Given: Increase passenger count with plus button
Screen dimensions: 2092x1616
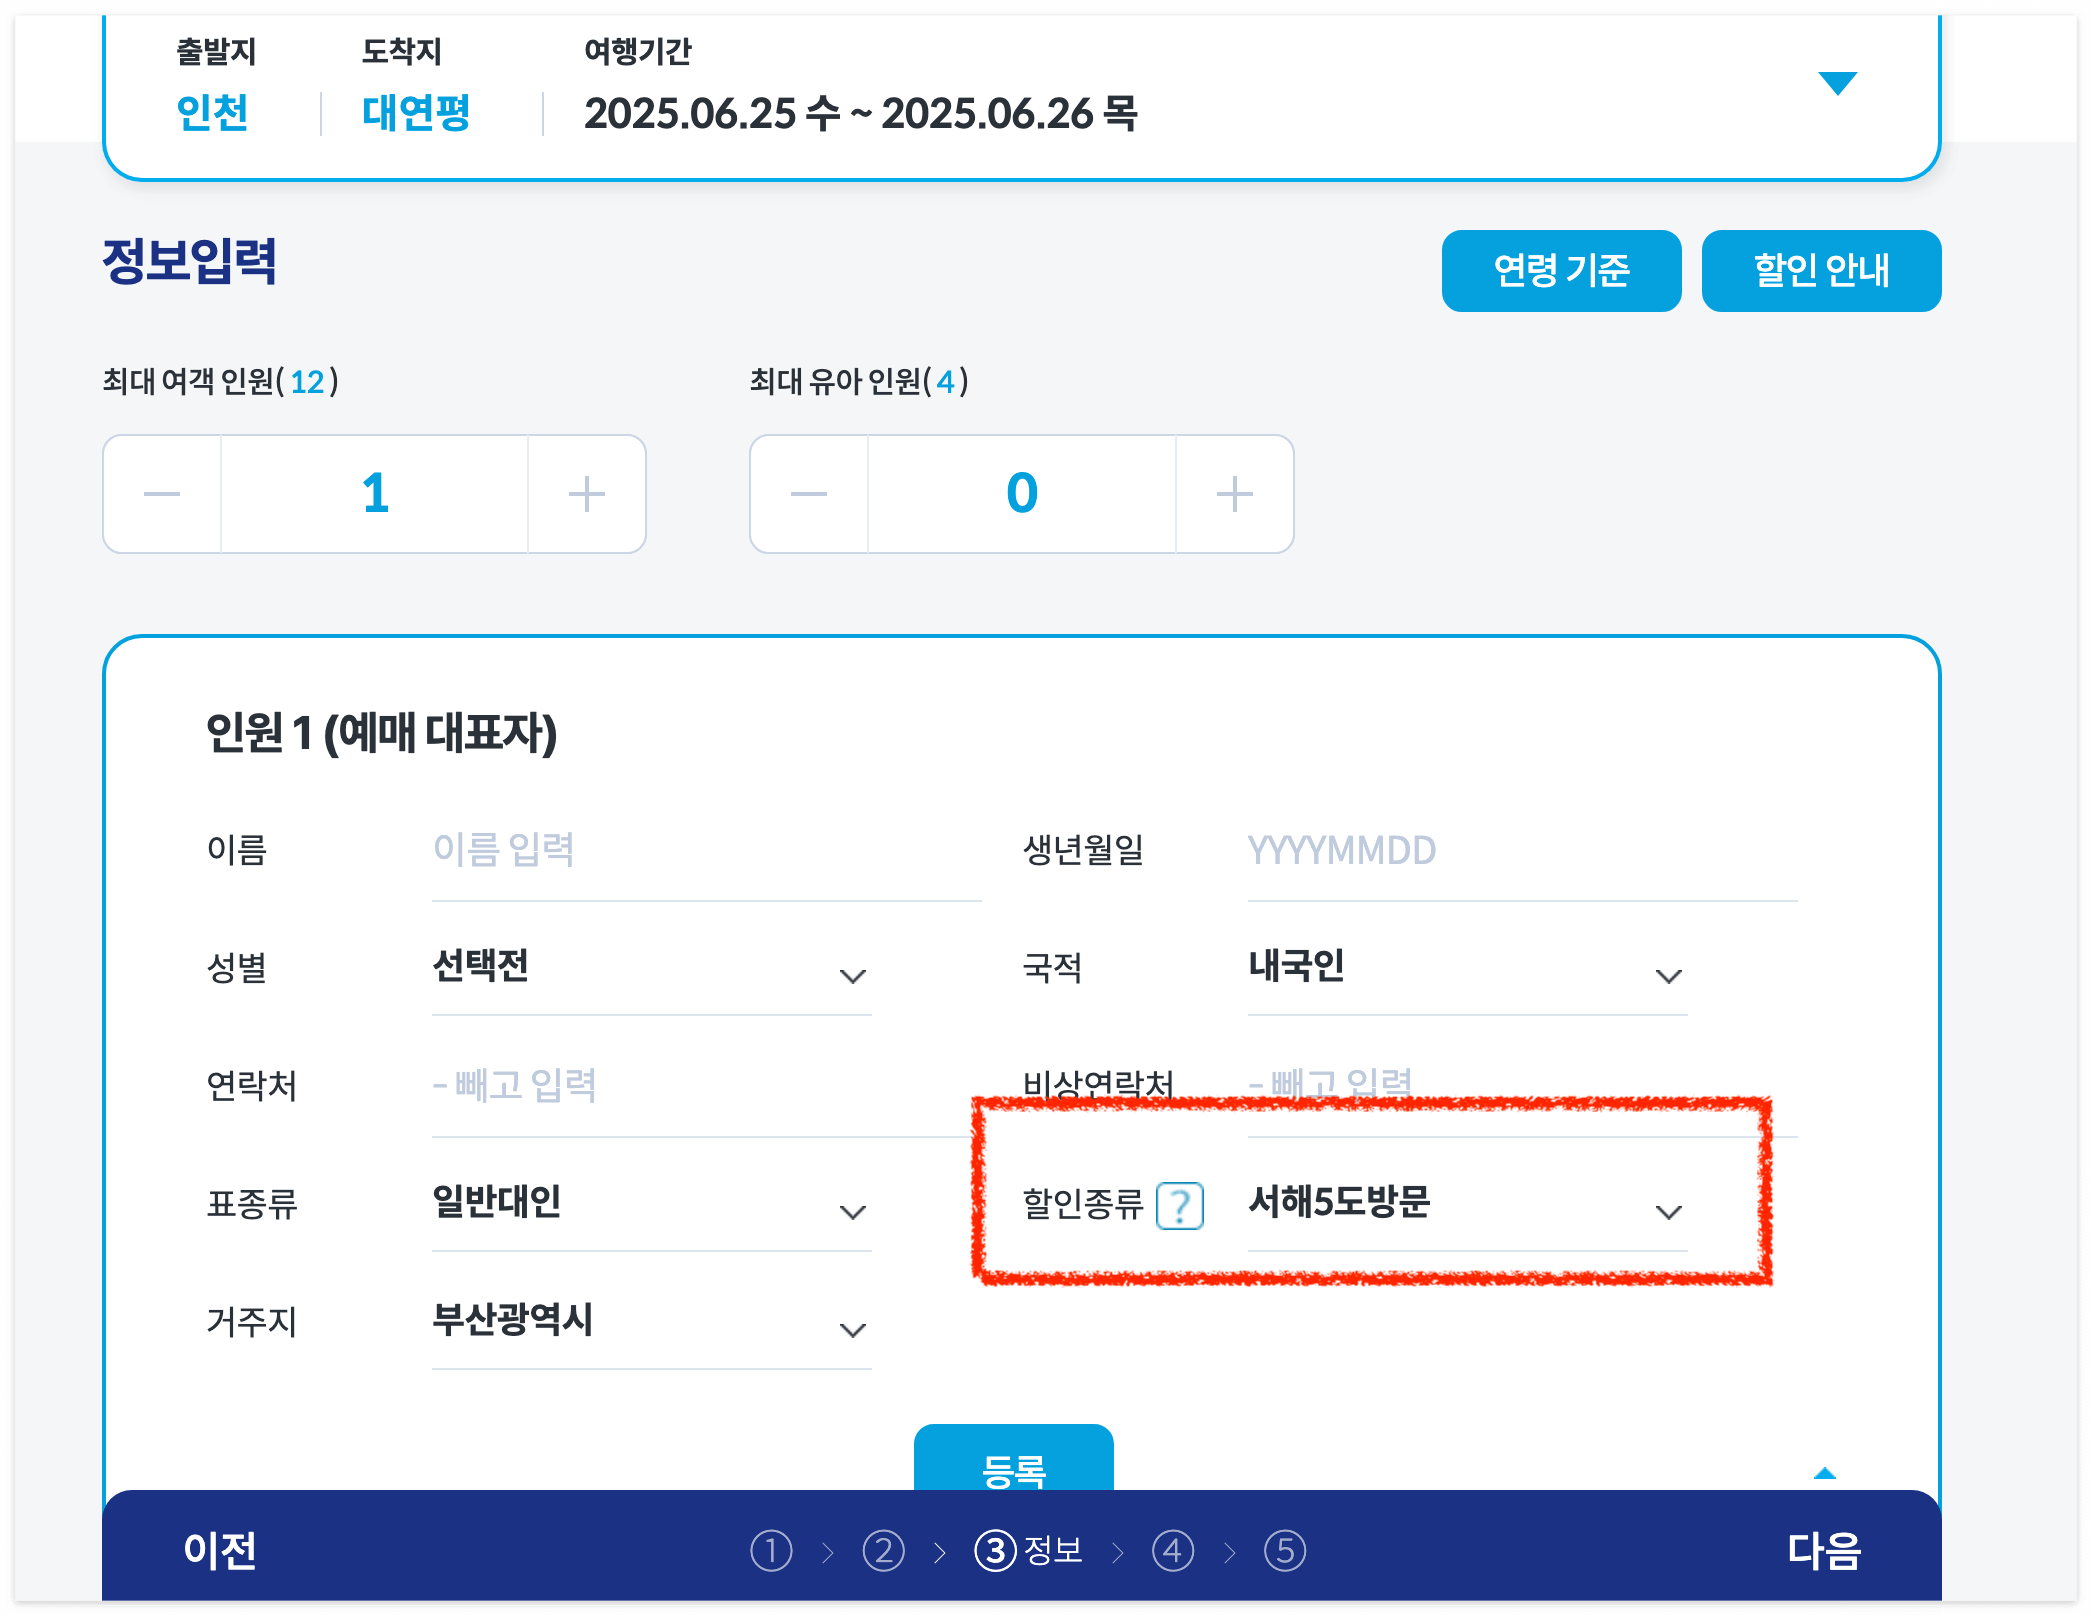Looking at the screenshot, I should pos(586,494).
